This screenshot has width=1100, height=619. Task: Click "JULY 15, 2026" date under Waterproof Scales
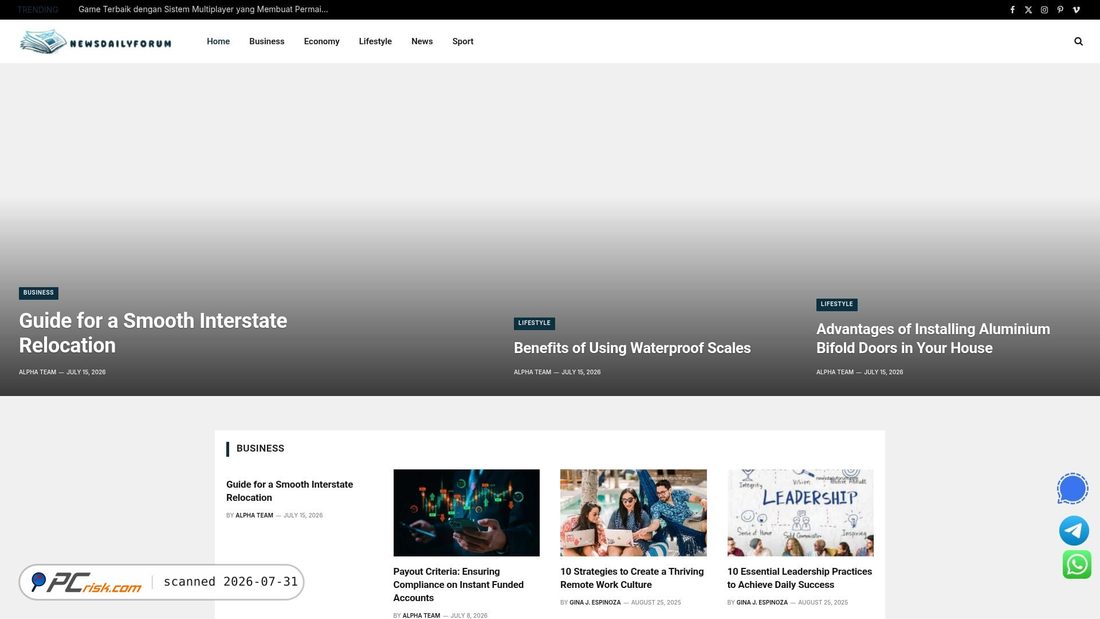[x=581, y=372]
